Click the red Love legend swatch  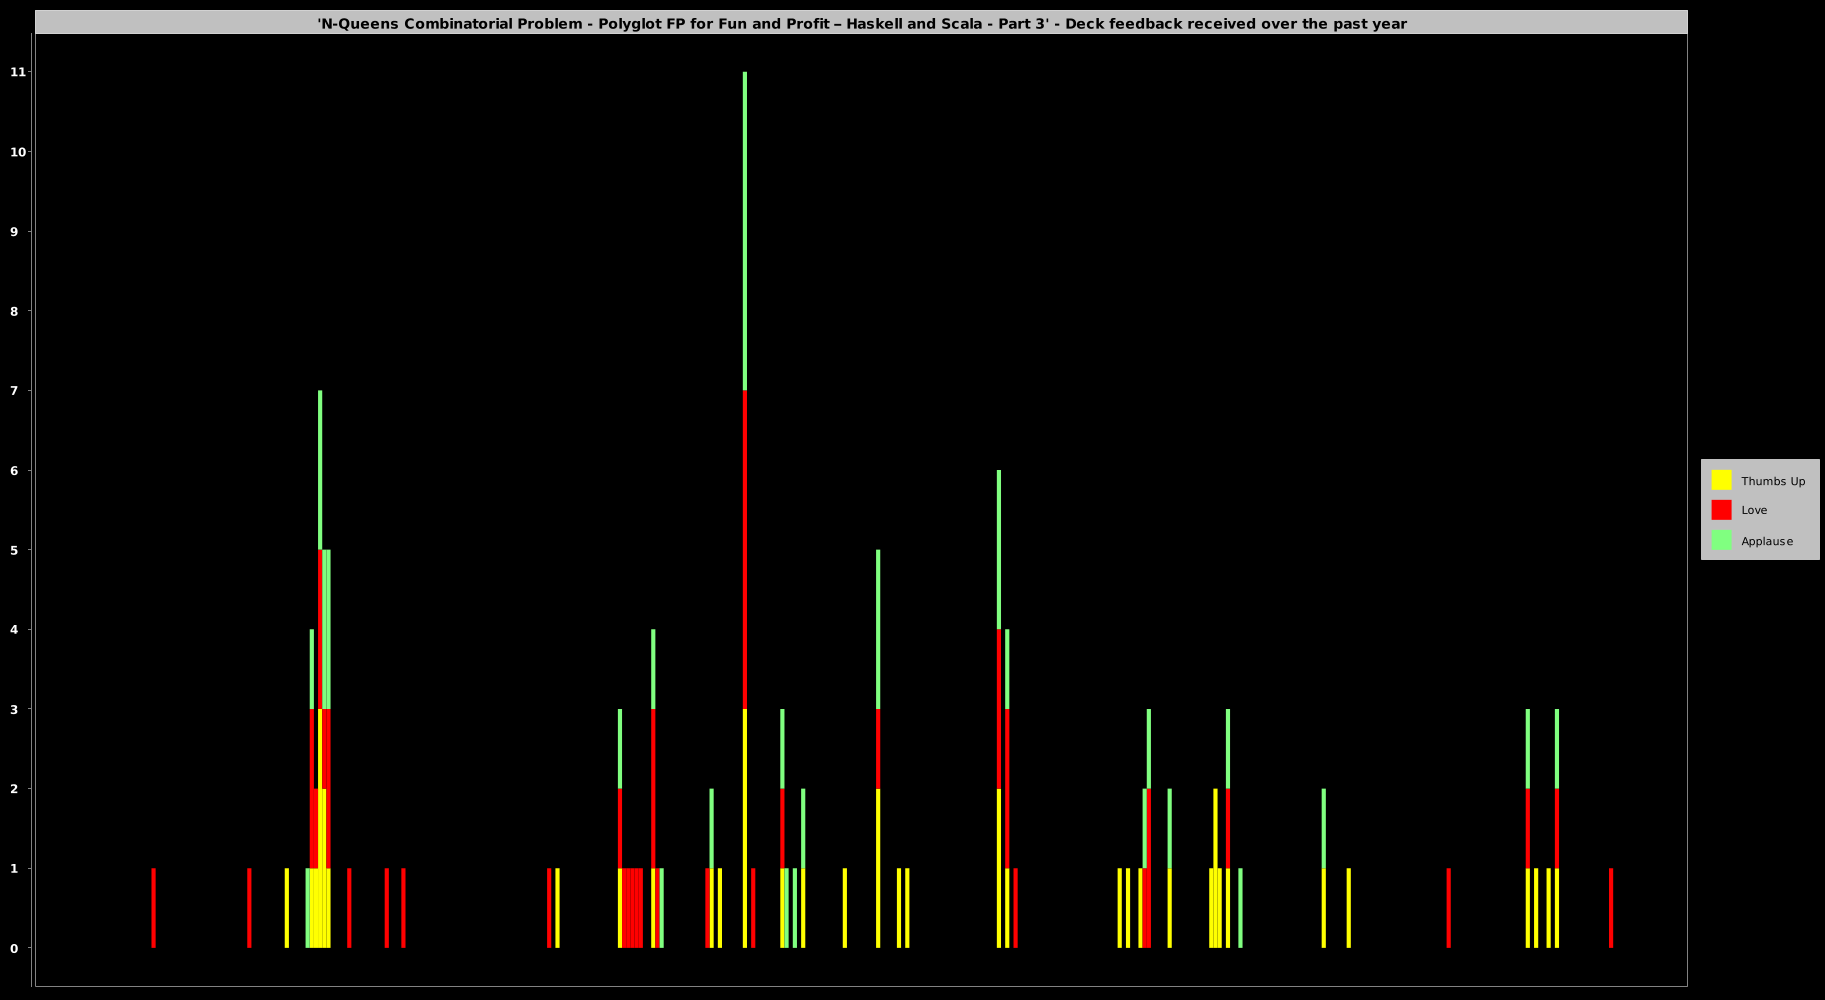click(1721, 510)
